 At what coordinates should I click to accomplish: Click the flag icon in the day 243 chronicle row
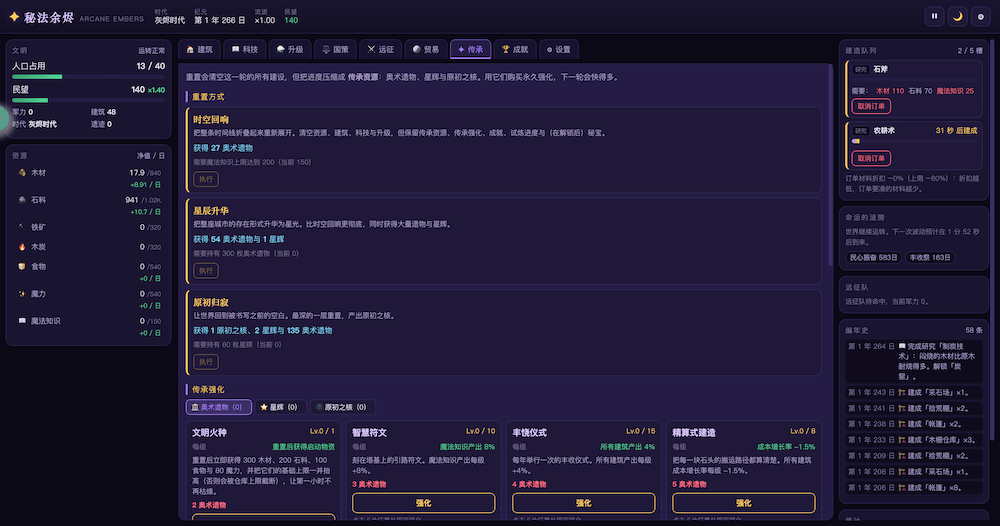[x=902, y=392]
